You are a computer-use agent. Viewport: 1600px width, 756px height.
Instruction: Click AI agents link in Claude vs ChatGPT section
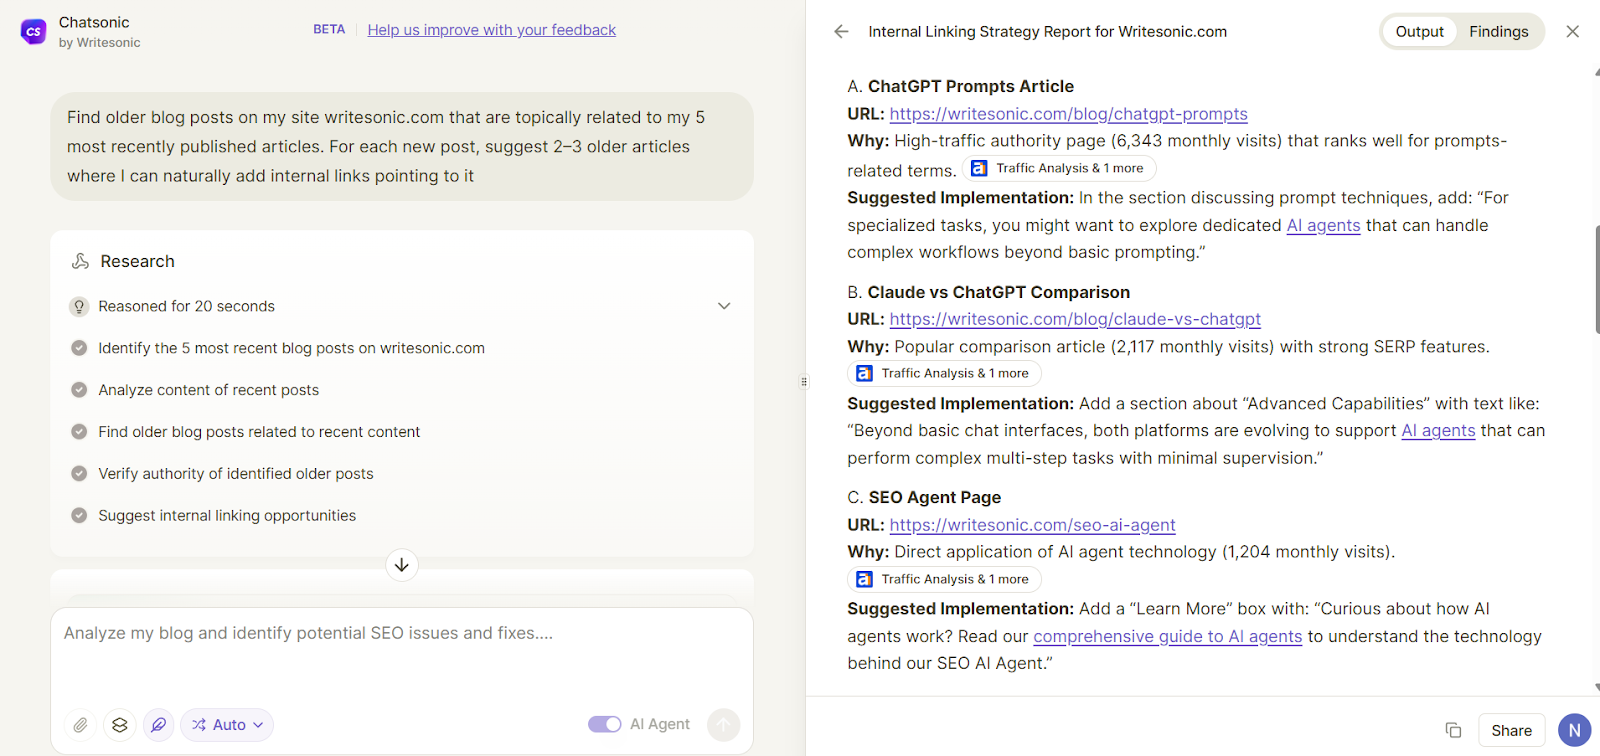(x=1438, y=431)
